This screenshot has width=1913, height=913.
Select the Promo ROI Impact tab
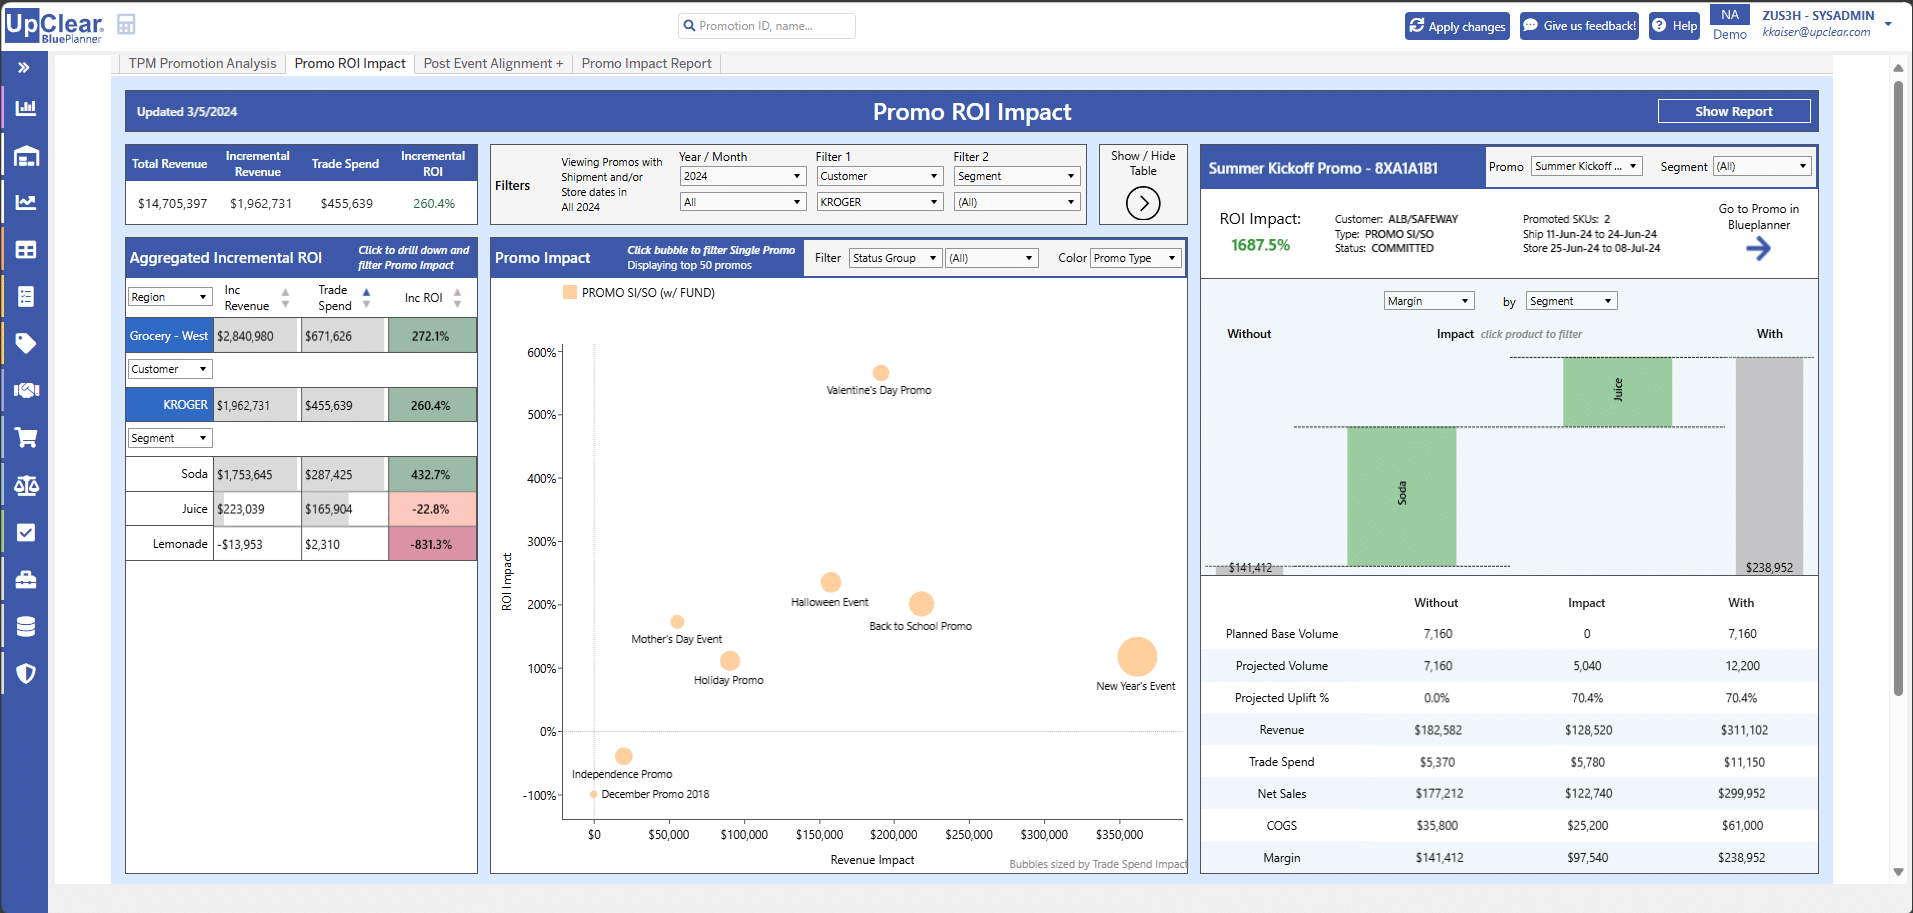[350, 63]
